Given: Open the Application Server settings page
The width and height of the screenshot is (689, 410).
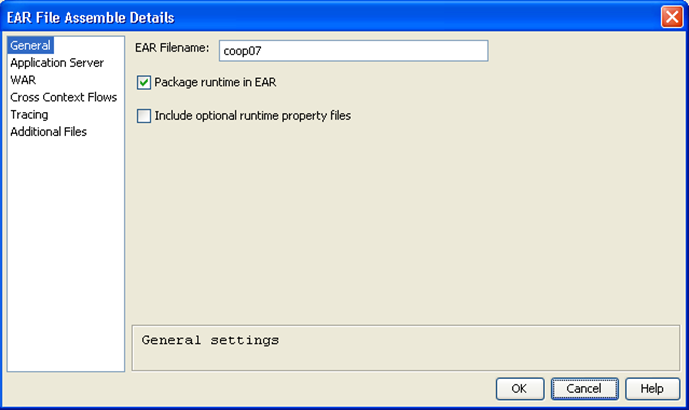Looking at the screenshot, I should 57,63.
